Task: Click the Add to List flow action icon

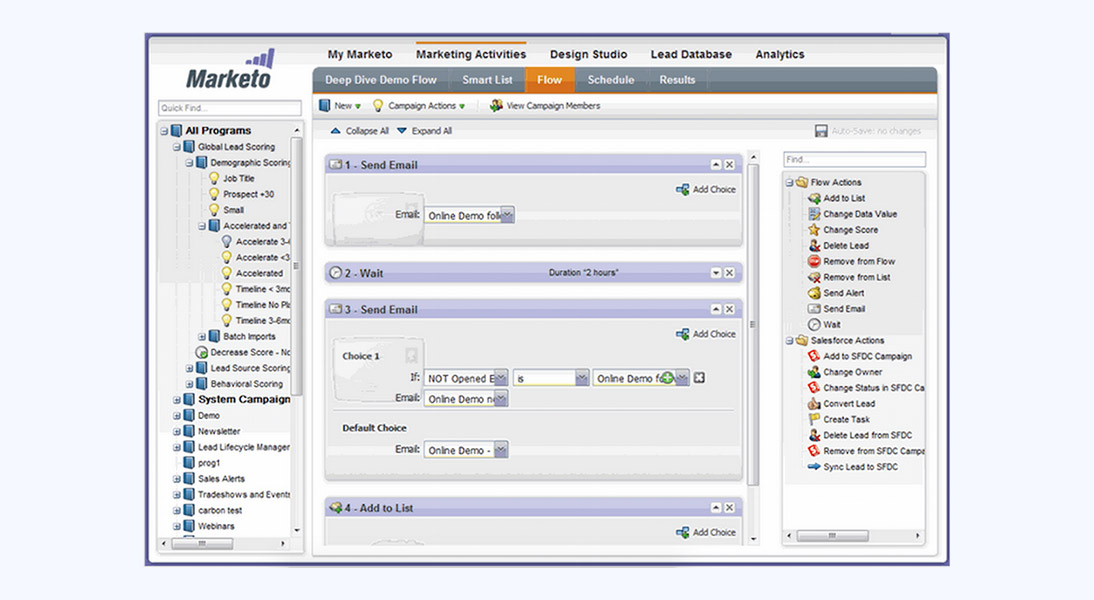Action: 814,198
